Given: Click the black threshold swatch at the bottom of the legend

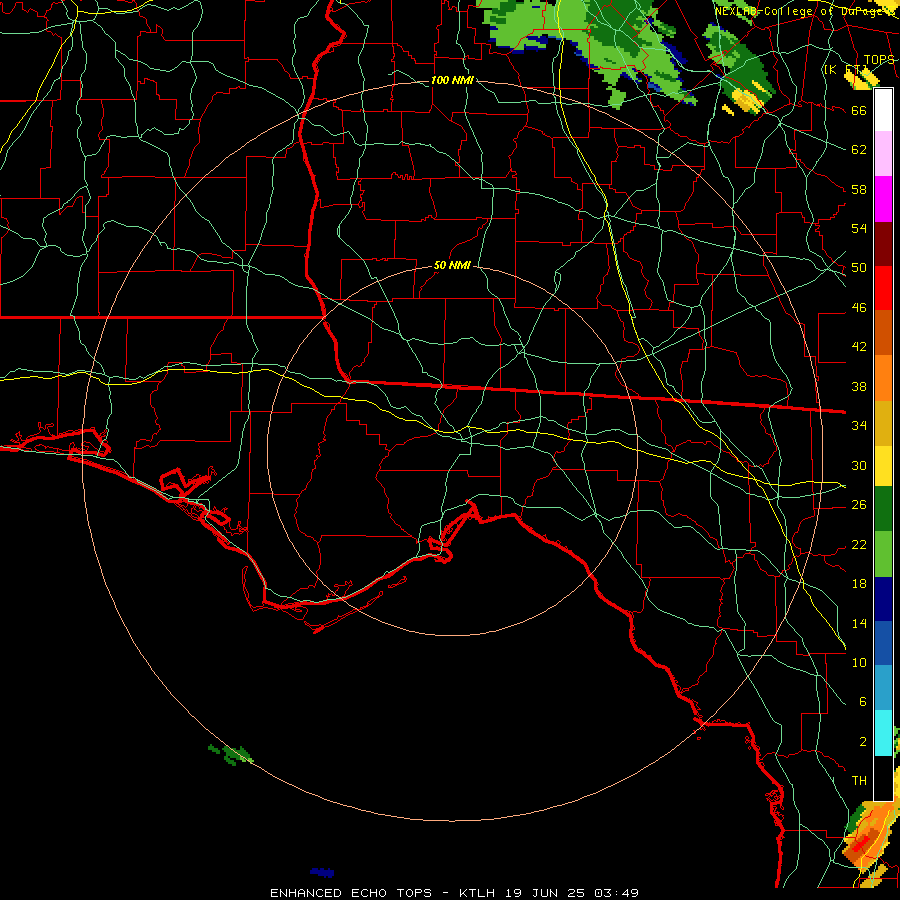Looking at the screenshot, I should [x=883, y=778].
